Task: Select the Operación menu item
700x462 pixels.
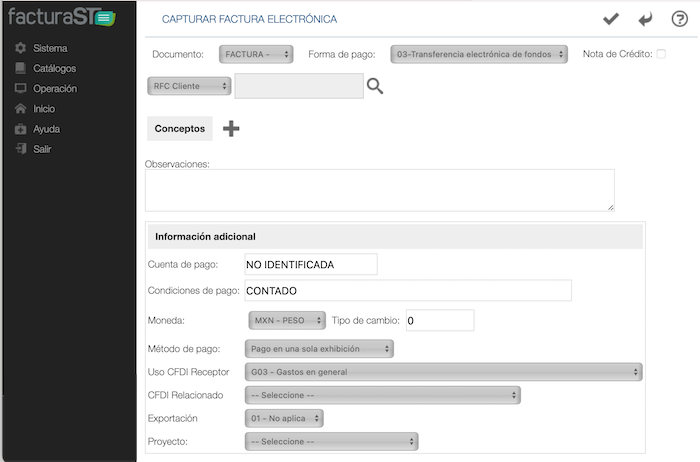Action: [54, 88]
